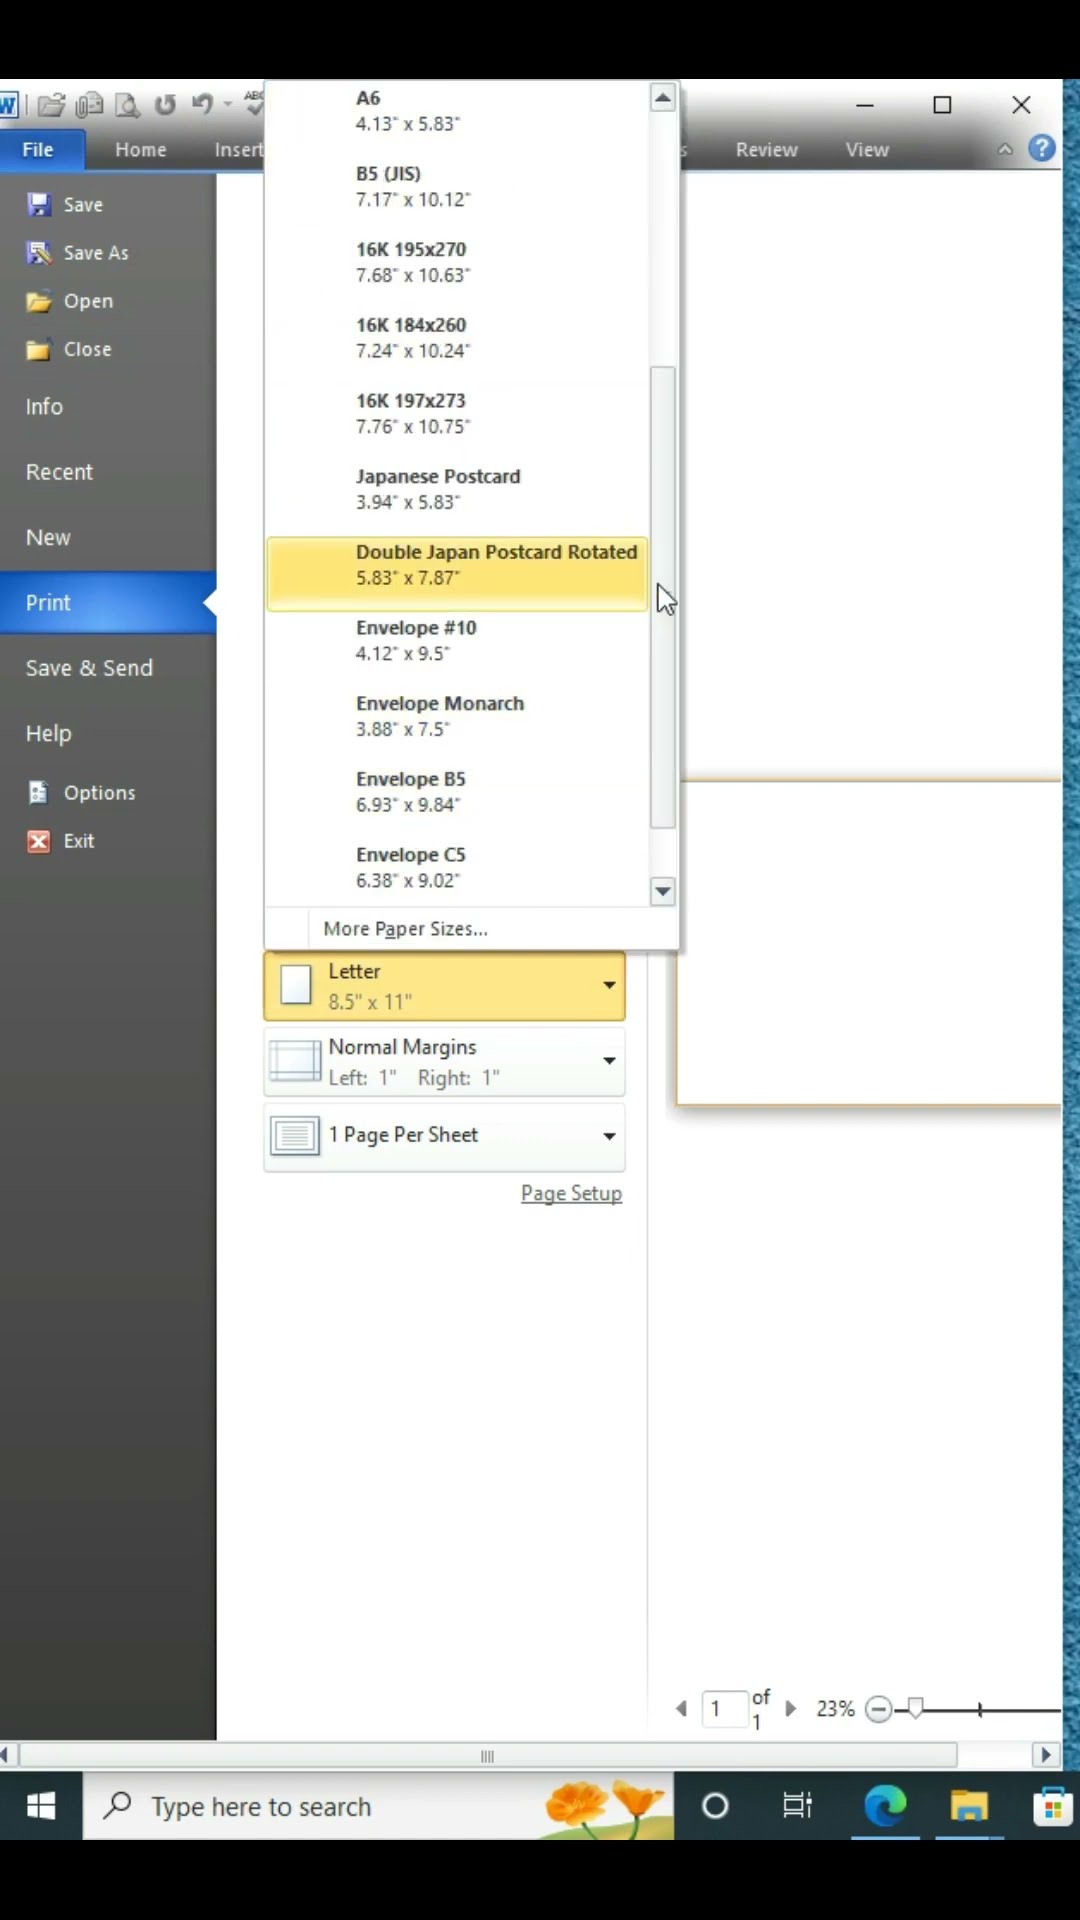This screenshot has width=1080, height=1920.
Task: Choose 16K 195x270 paper size
Action: point(457,262)
